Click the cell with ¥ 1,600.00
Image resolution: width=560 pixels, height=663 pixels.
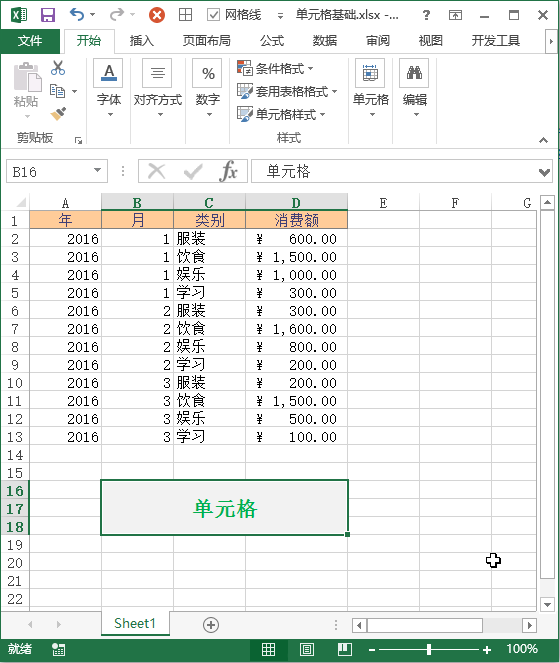[x=296, y=329]
